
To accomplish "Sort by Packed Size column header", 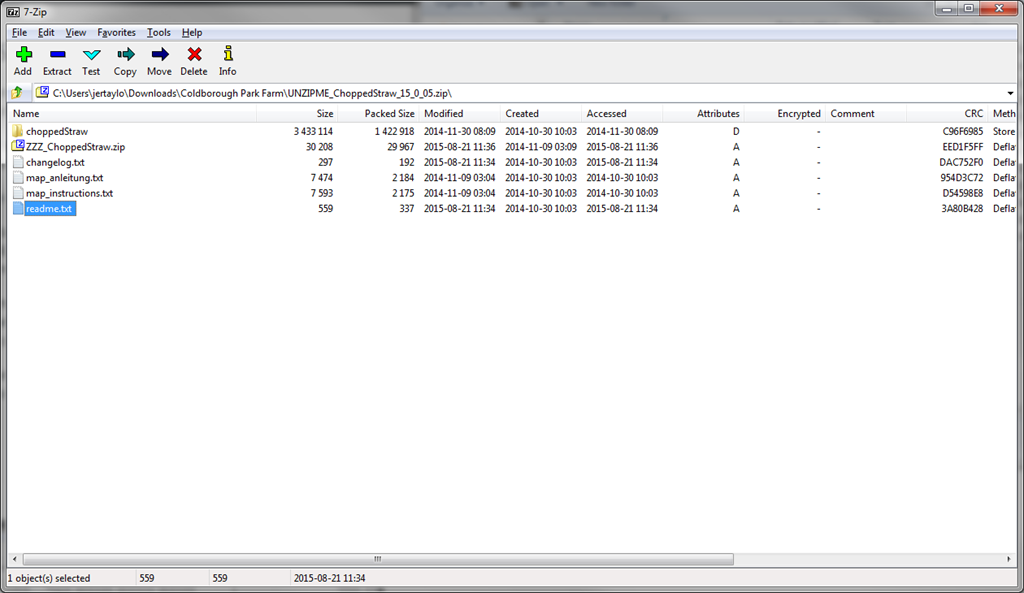I will [x=378, y=114].
